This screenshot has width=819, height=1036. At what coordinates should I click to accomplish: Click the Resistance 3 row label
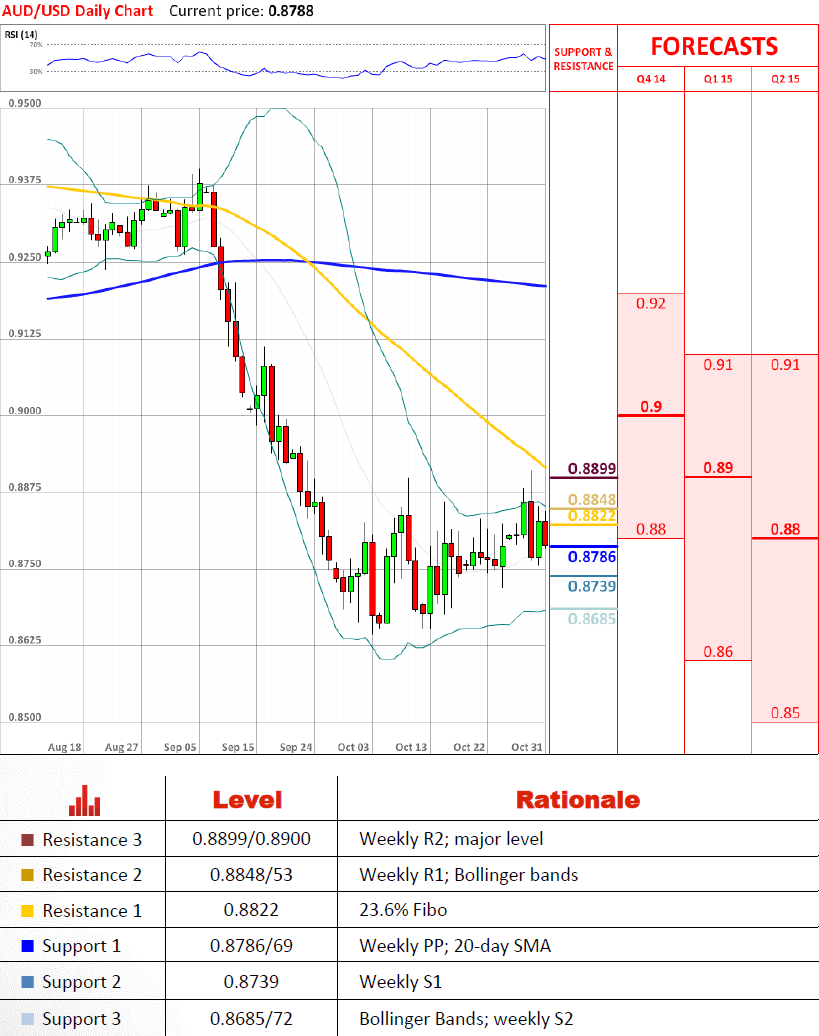coord(92,840)
